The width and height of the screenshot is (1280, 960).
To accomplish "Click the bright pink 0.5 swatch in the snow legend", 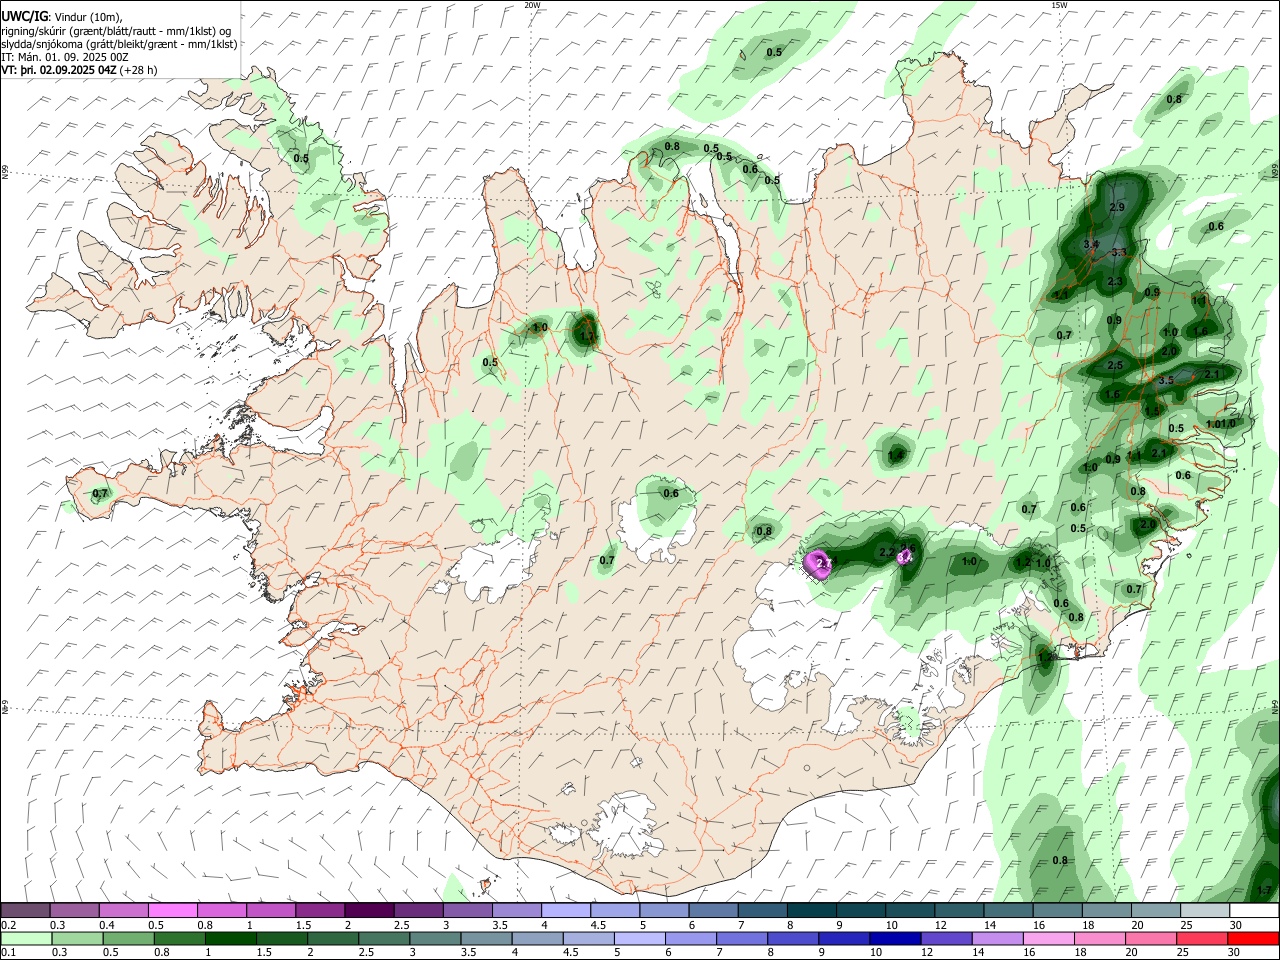I will point(174,911).
